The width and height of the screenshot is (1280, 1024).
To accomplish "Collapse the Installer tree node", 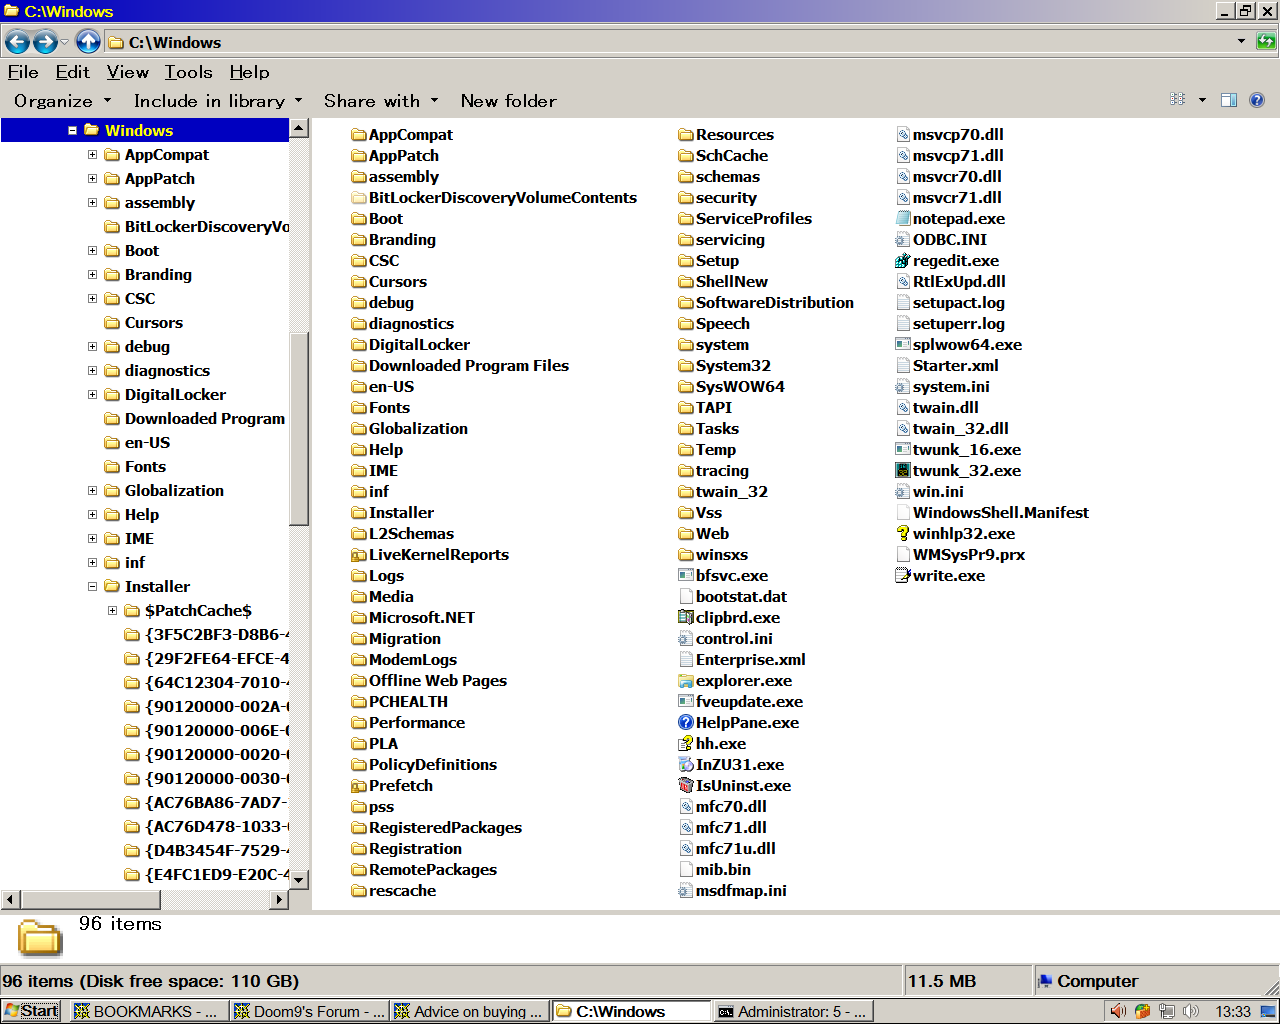I will (92, 587).
